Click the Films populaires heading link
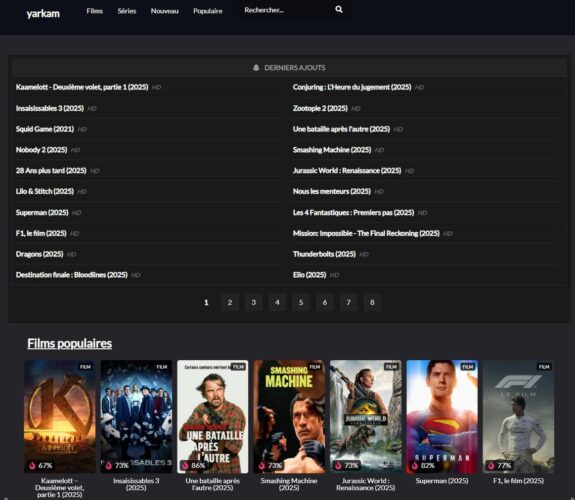The width and height of the screenshot is (575, 500). (x=70, y=344)
